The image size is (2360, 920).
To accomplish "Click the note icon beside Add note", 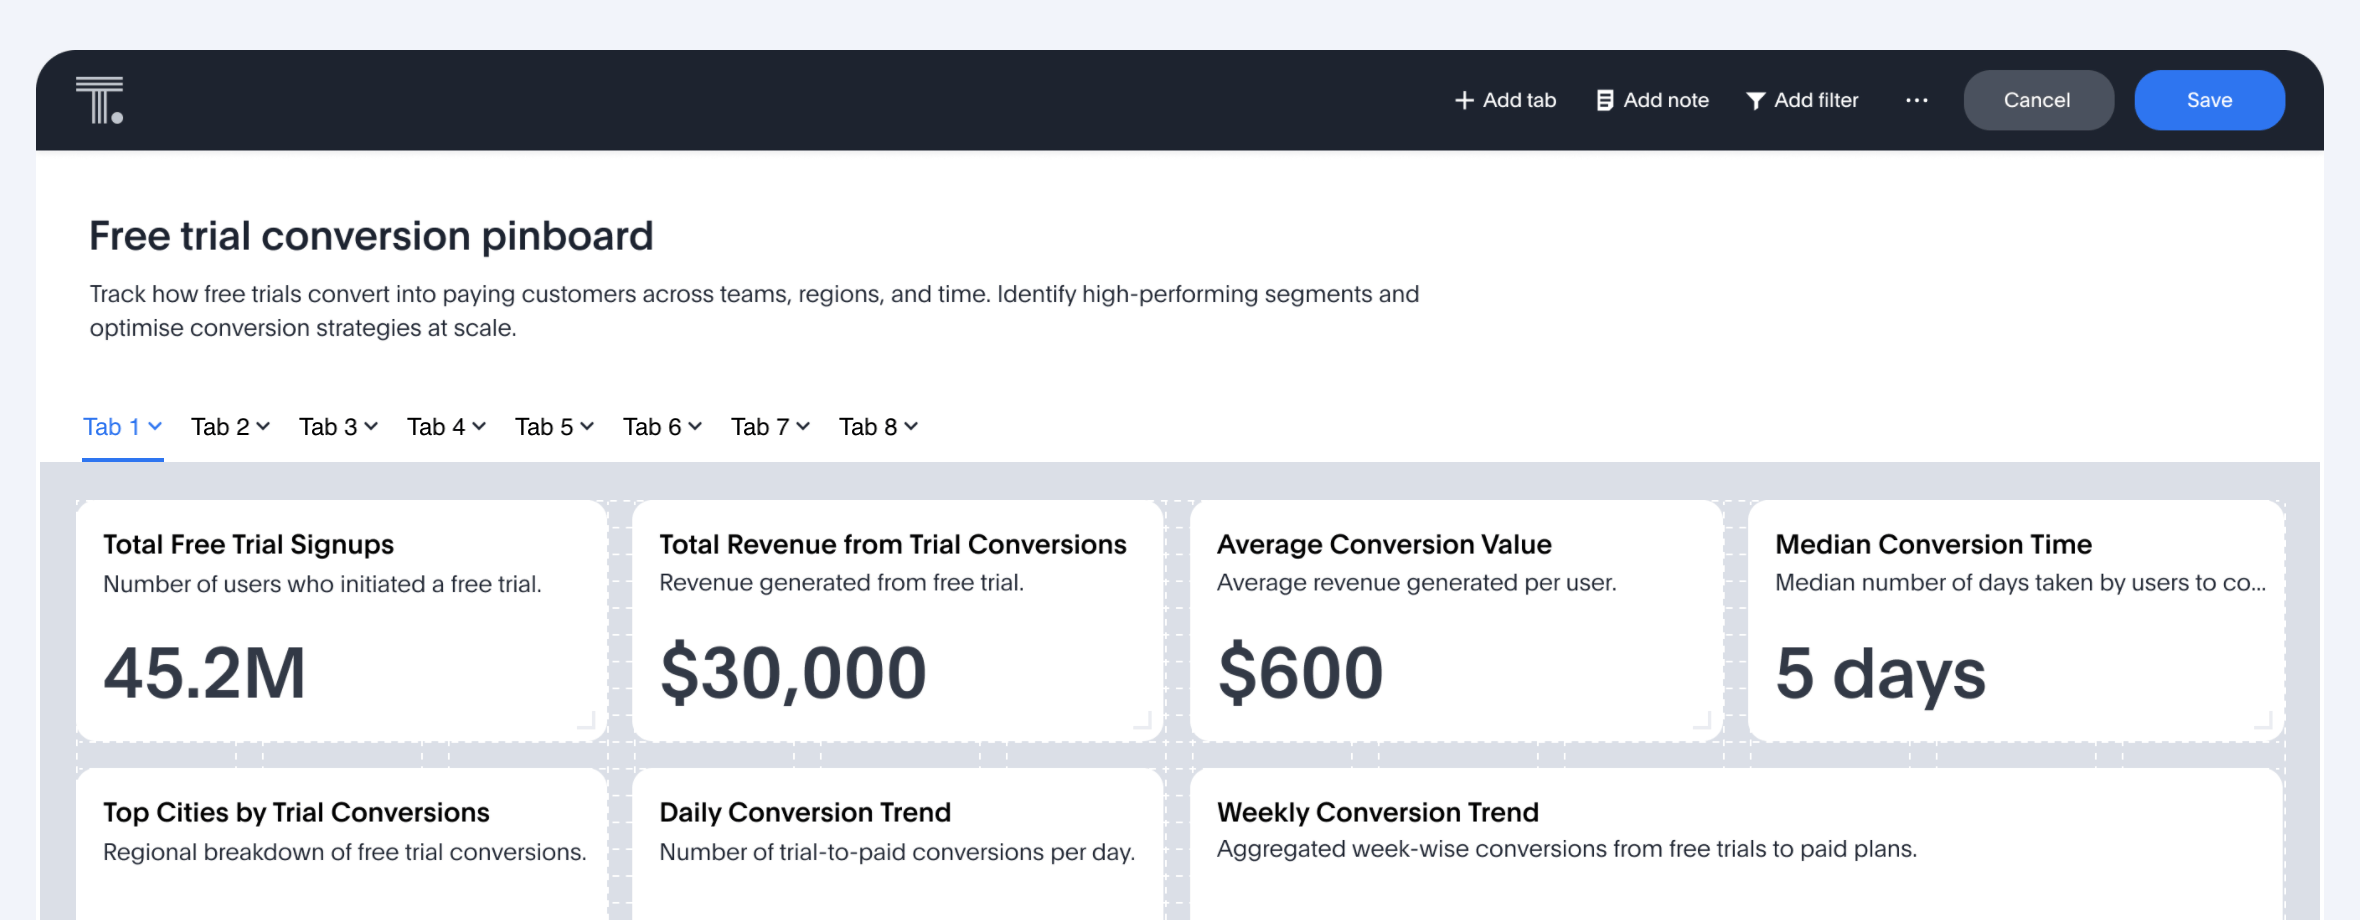I will click(x=1605, y=100).
